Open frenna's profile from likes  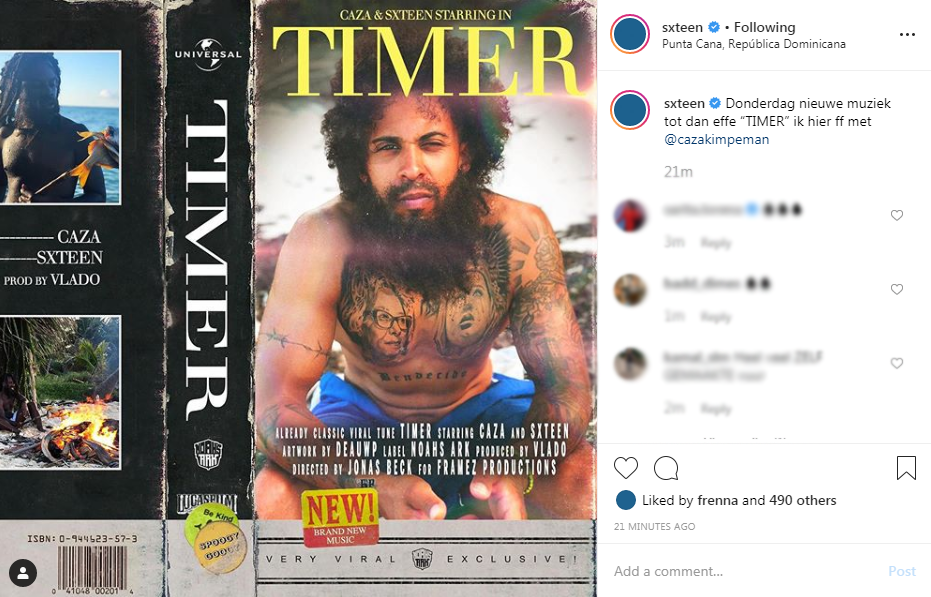(717, 500)
